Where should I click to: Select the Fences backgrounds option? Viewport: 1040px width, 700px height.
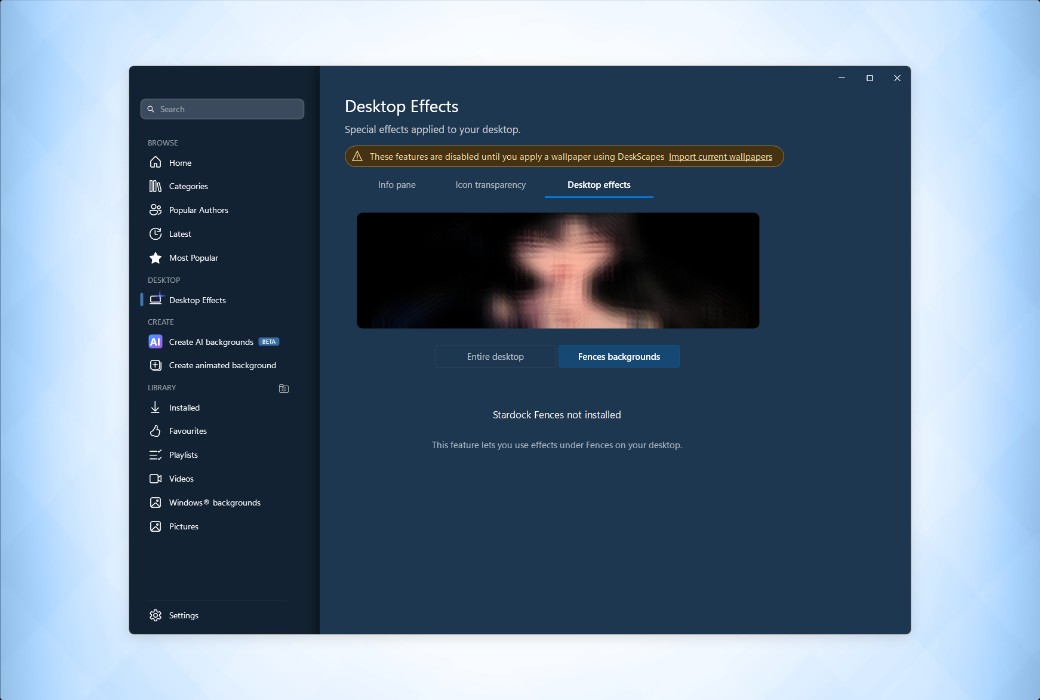619,357
